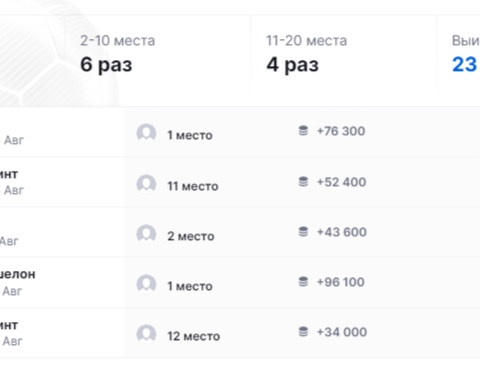The height and width of the screenshot is (374, 480).
Task: Click the coins icon beside +96 100
Action: 303,282
